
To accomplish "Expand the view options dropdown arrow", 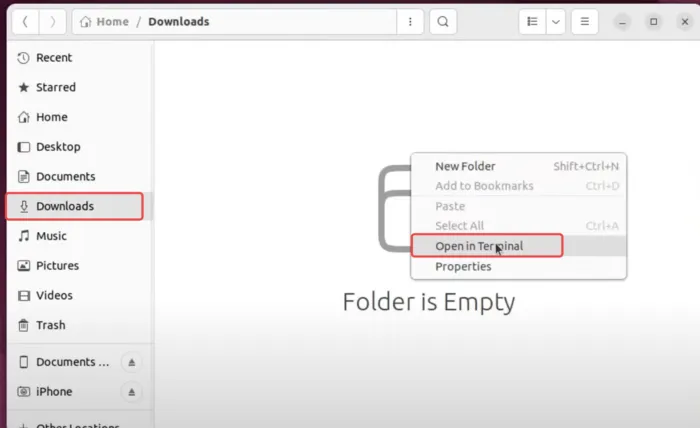I will click(x=556, y=21).
